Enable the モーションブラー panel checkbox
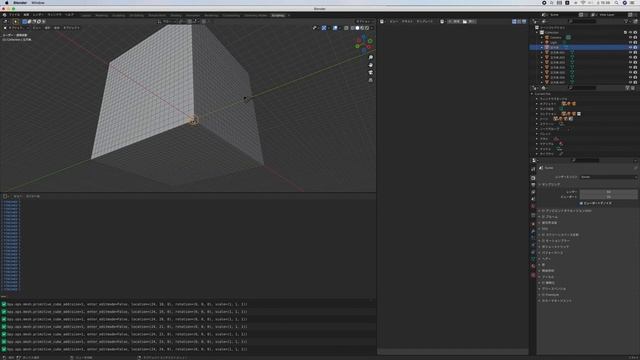 [543, 241]
